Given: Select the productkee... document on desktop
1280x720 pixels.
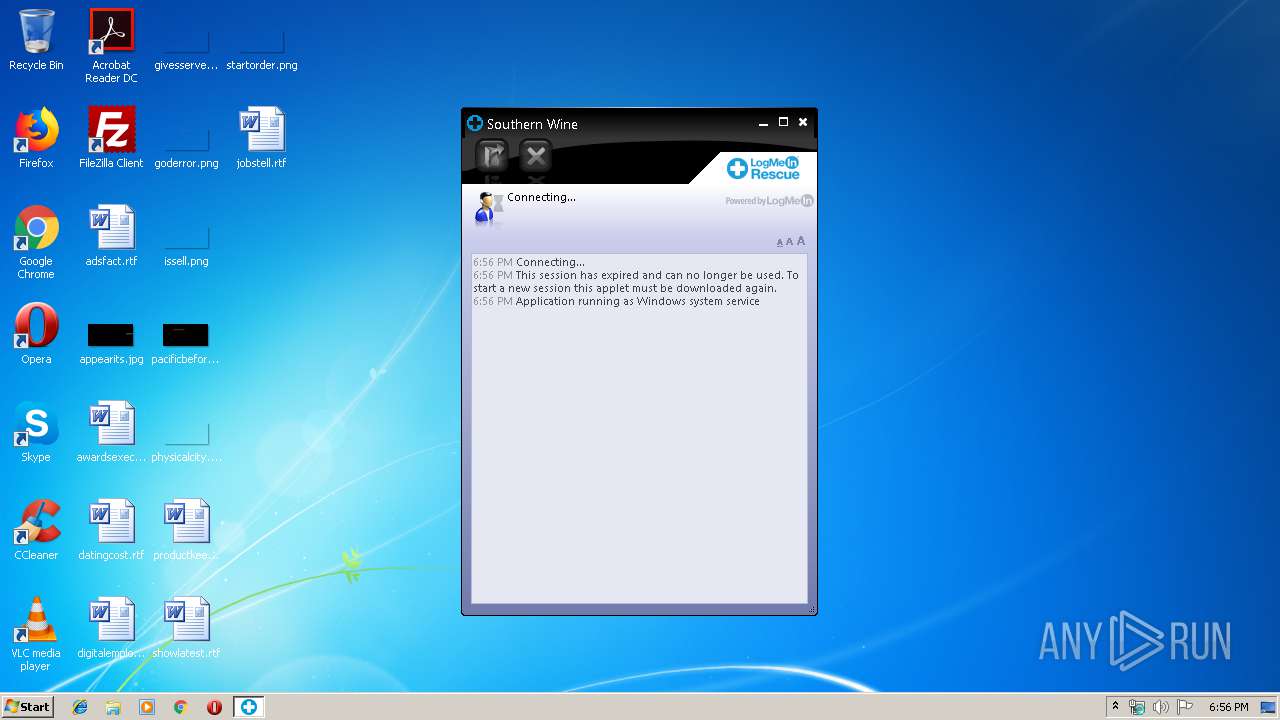Looking at the screenshot, I should (186, 530).
